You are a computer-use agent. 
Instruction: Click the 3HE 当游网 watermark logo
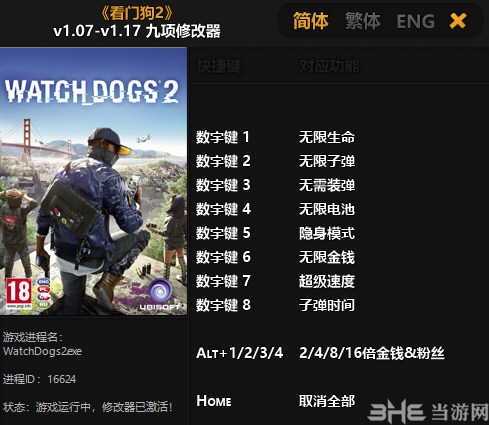pyautogui.click(x=428, y=412)
